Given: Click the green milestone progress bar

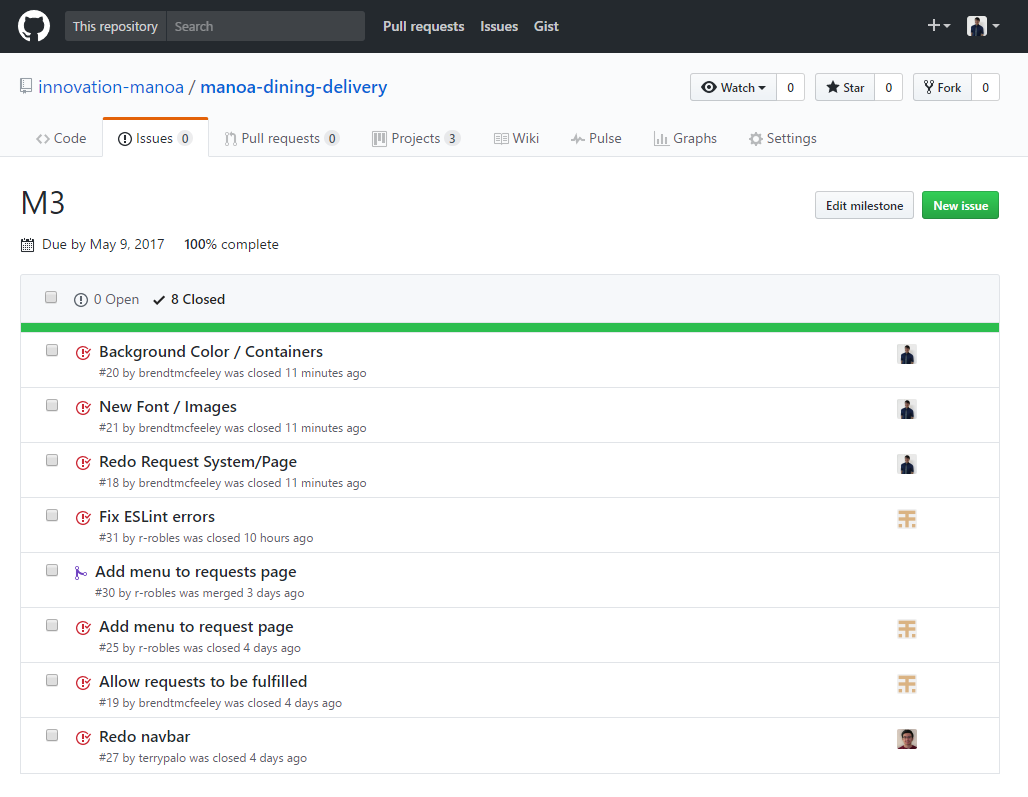Looking at the screenshot, I should click(510, 327).
